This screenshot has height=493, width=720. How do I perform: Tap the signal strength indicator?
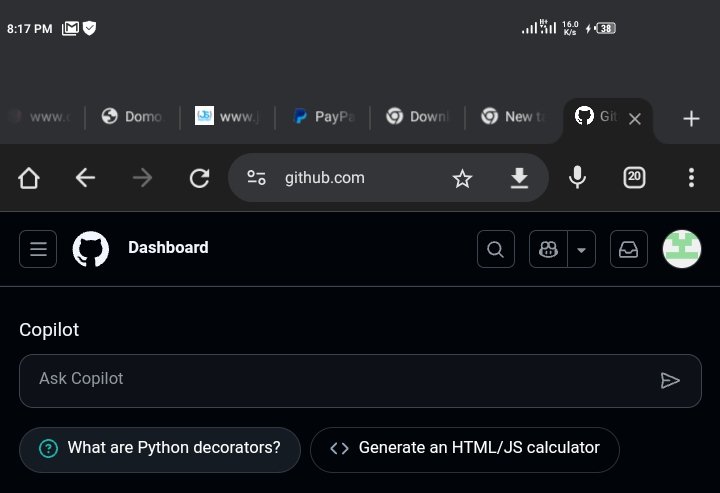click(539, 27)
